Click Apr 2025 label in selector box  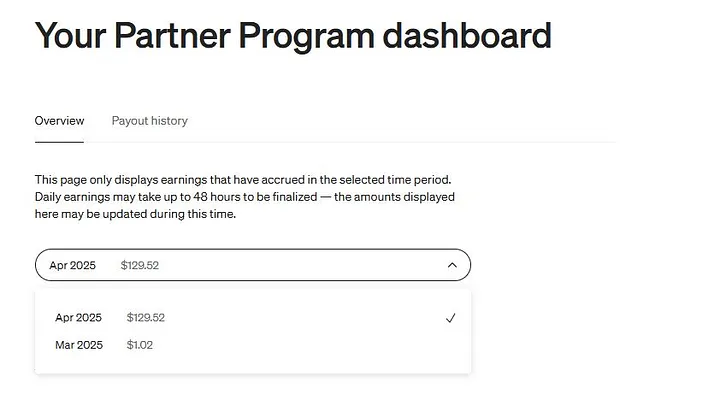(73, 265)
